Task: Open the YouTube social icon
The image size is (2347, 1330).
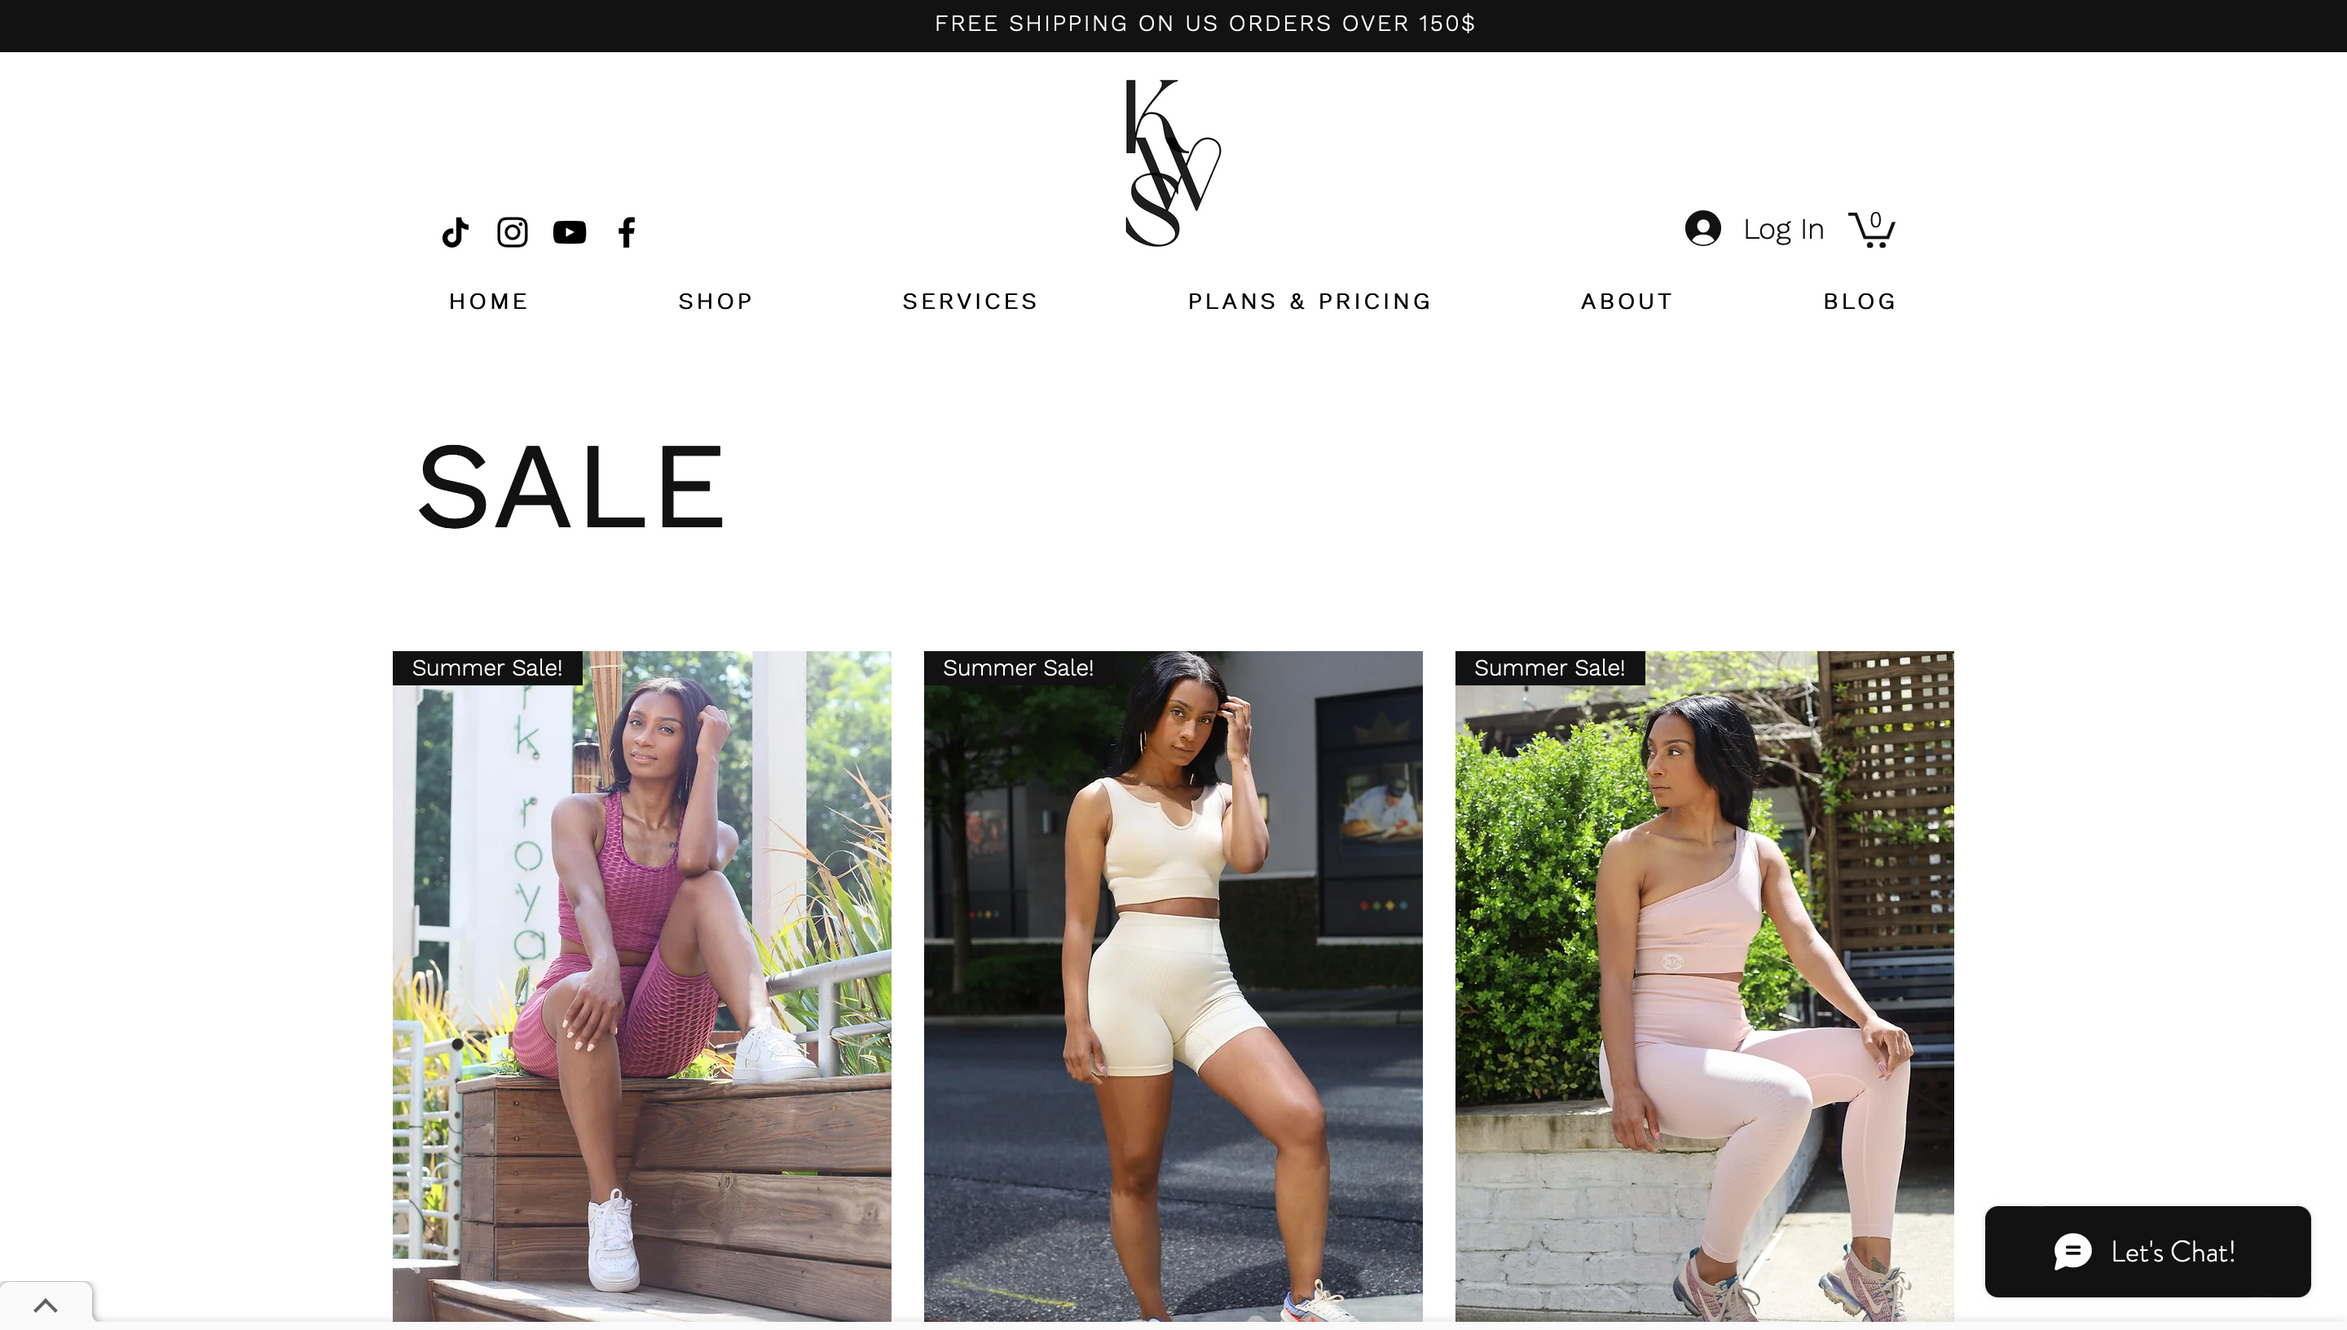Action: tap(569, 232)
